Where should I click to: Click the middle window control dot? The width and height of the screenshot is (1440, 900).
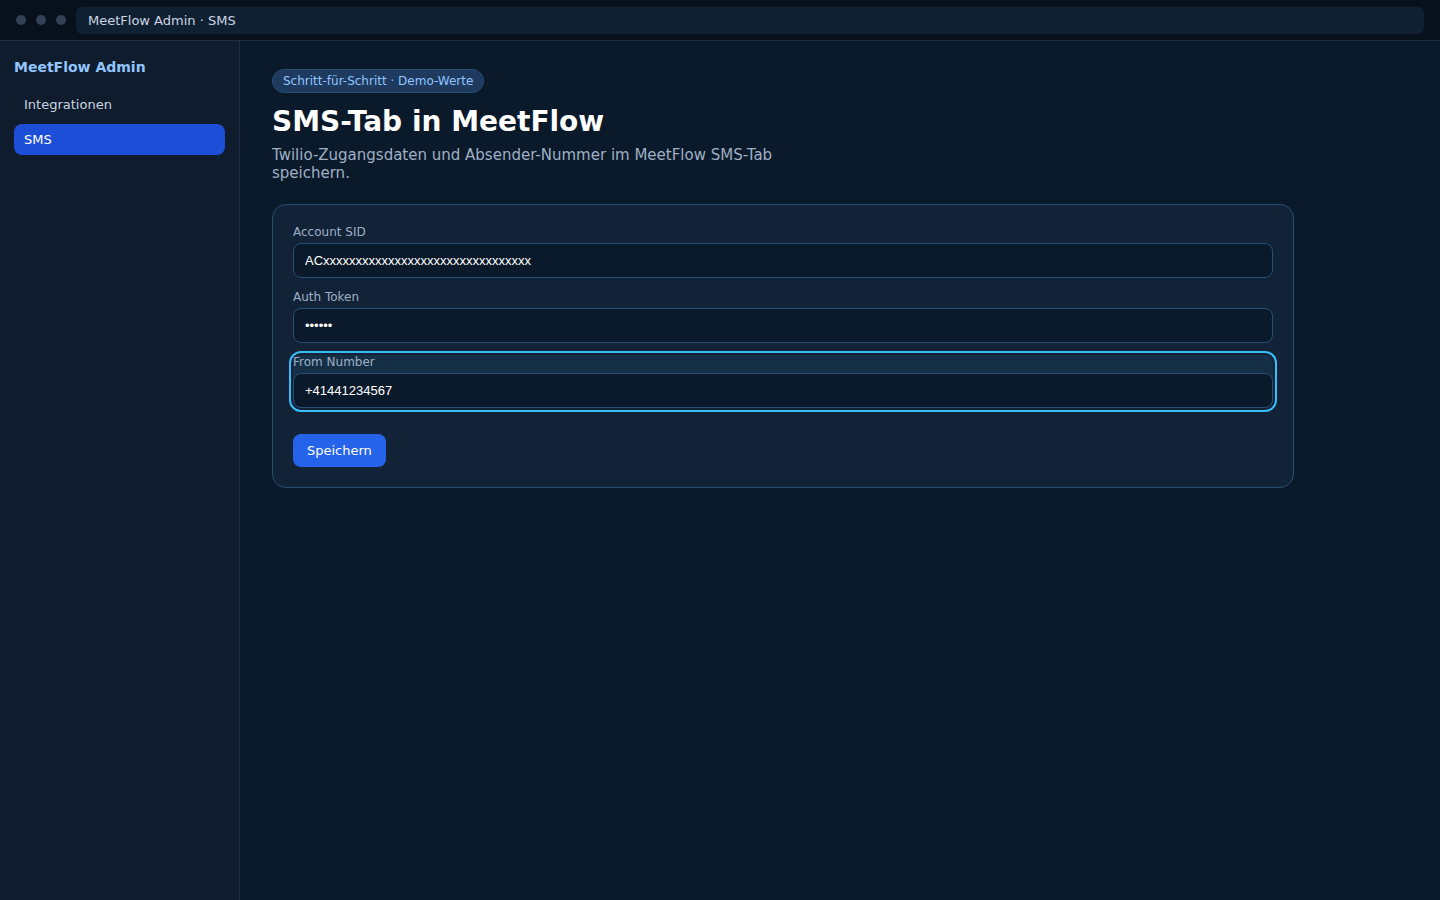tap(41, 20)
